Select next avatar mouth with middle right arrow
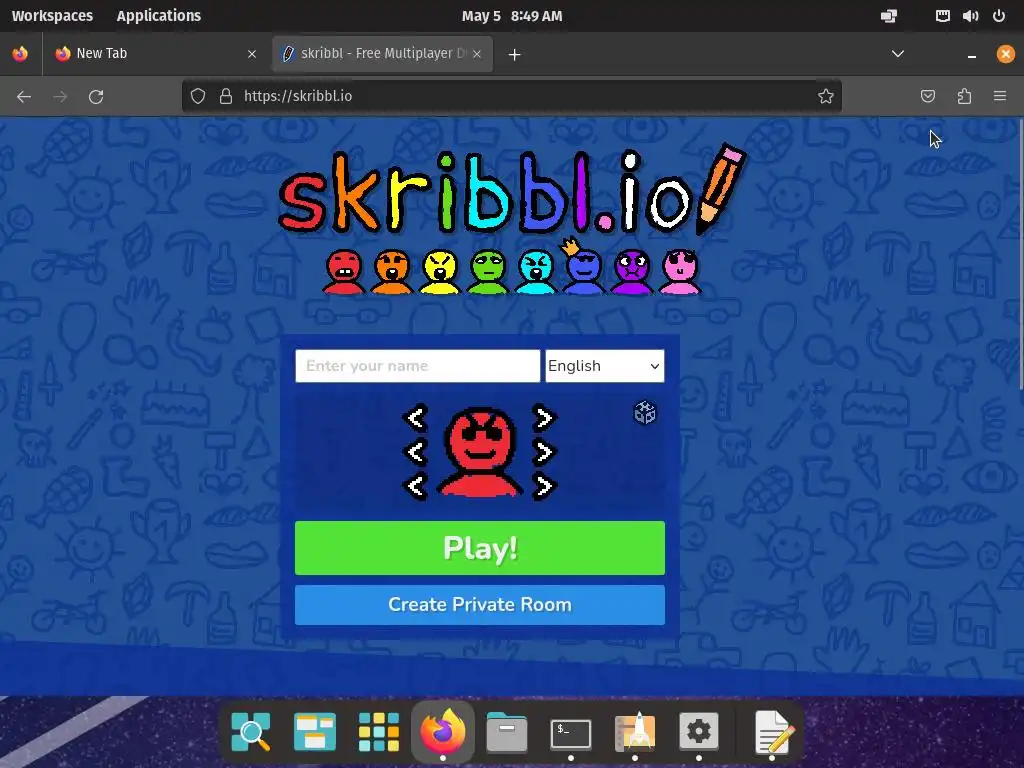 point(543,452)
